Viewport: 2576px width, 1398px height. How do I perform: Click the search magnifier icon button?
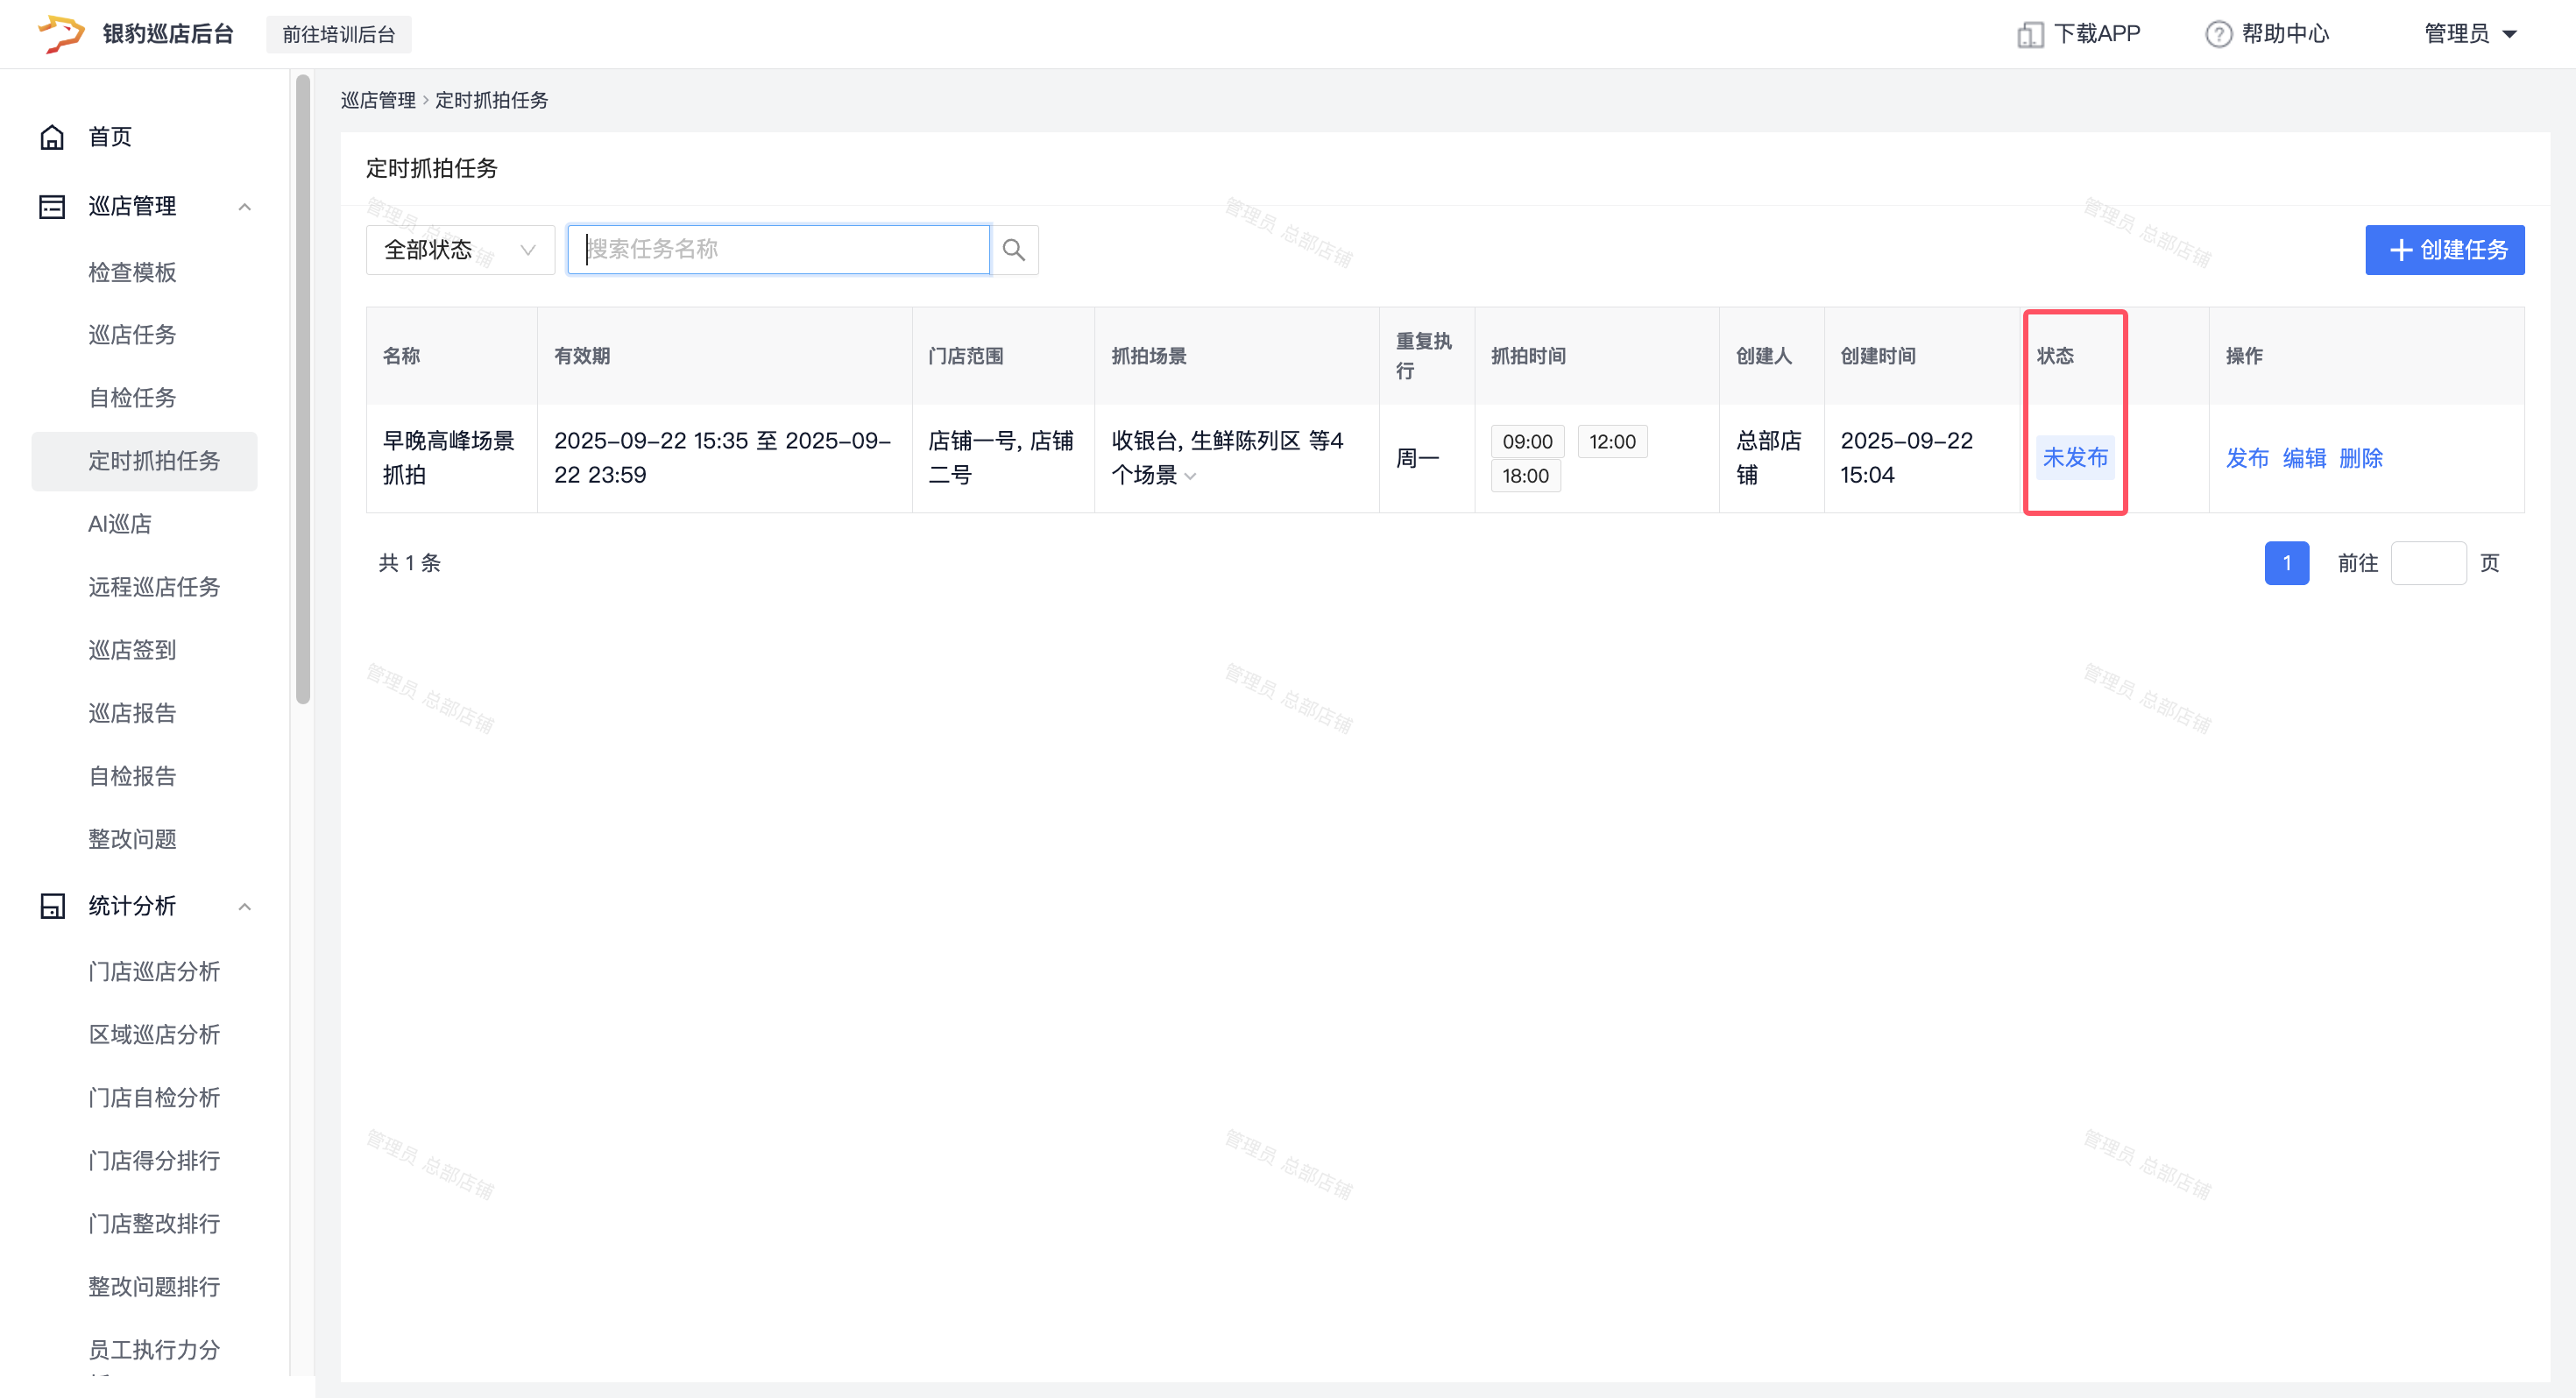click(1013, 250)
